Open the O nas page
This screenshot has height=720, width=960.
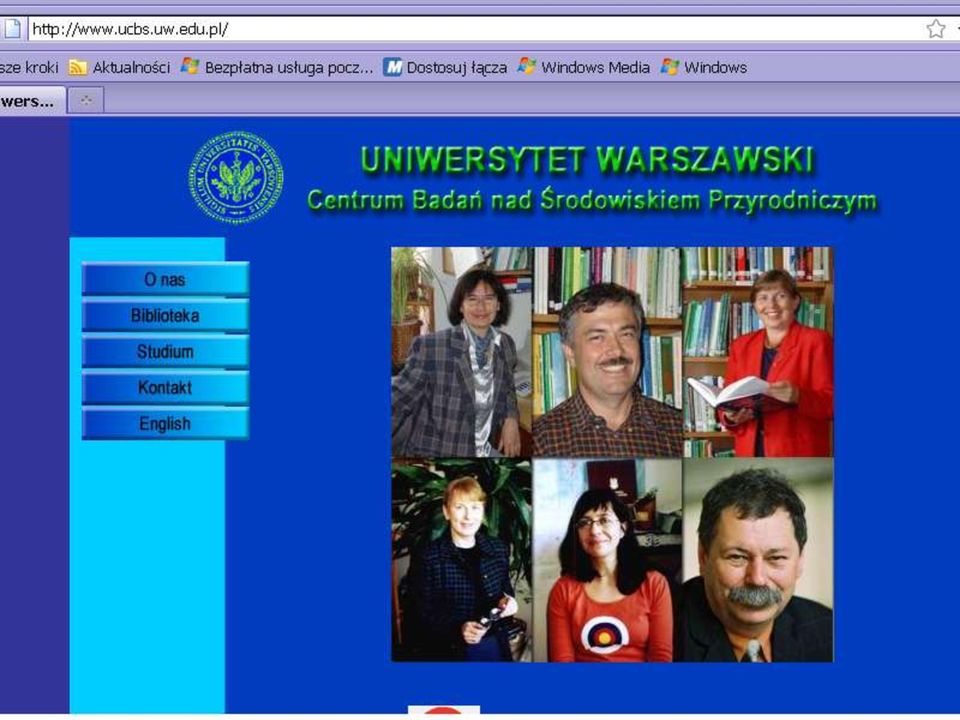click(165, 280)
